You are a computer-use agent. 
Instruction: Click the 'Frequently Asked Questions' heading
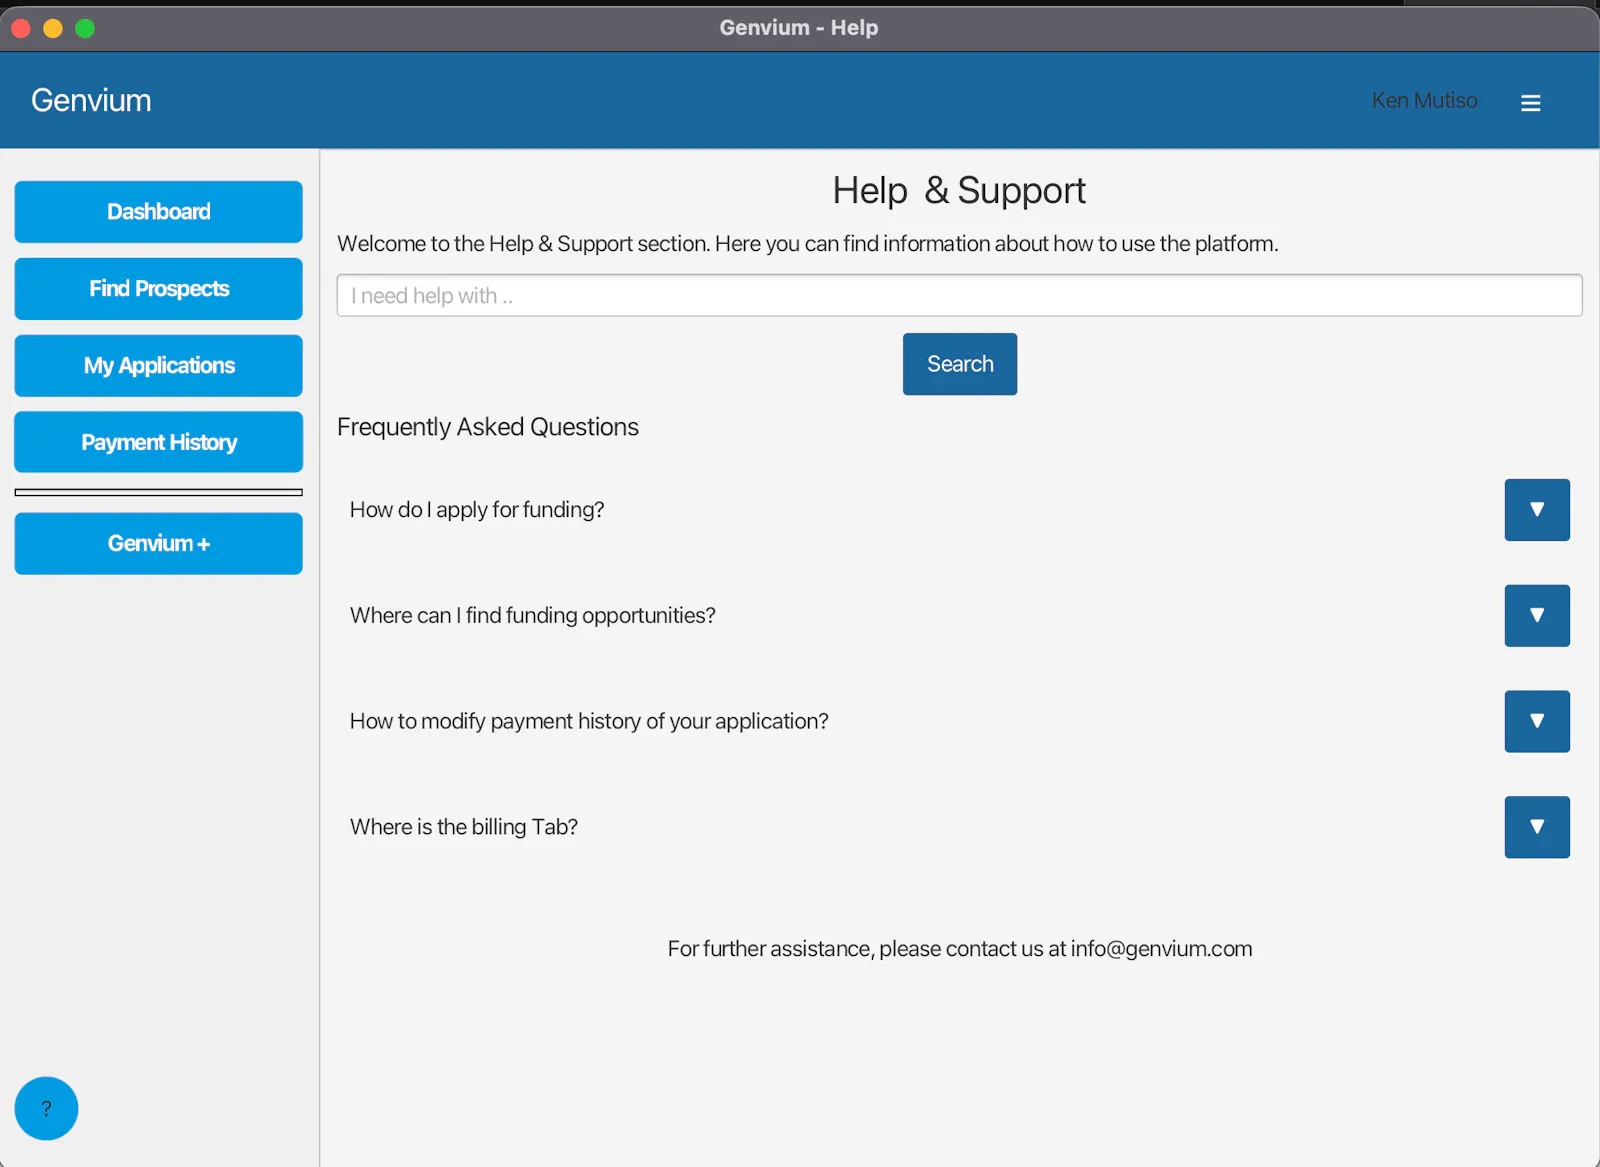click(x=488, y=427)
